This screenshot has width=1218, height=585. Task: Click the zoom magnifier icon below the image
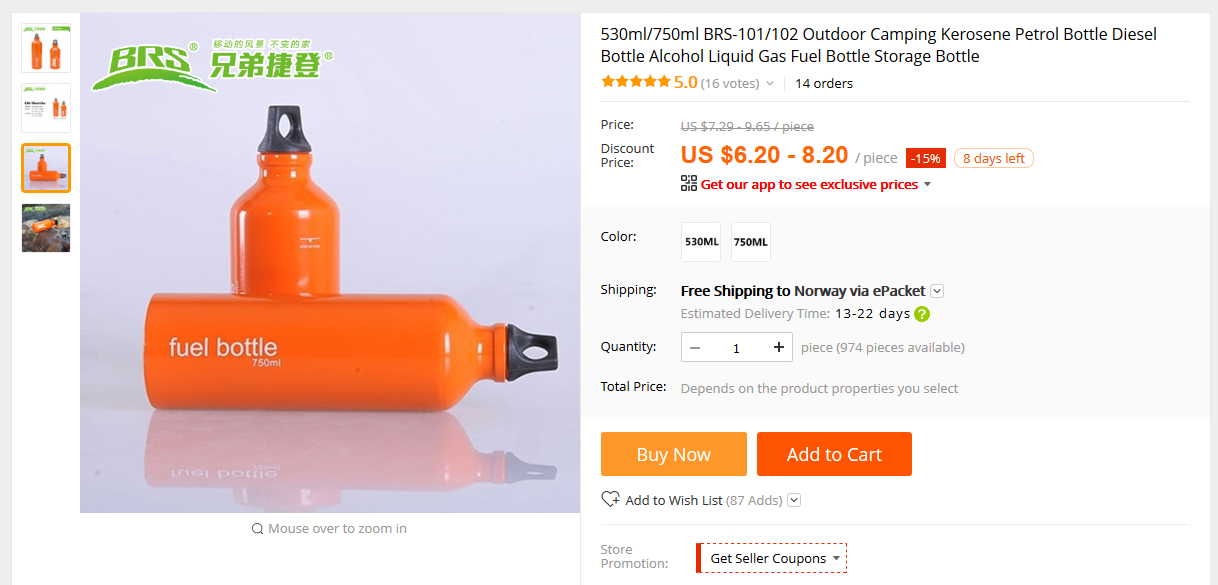tap(258, 528)
